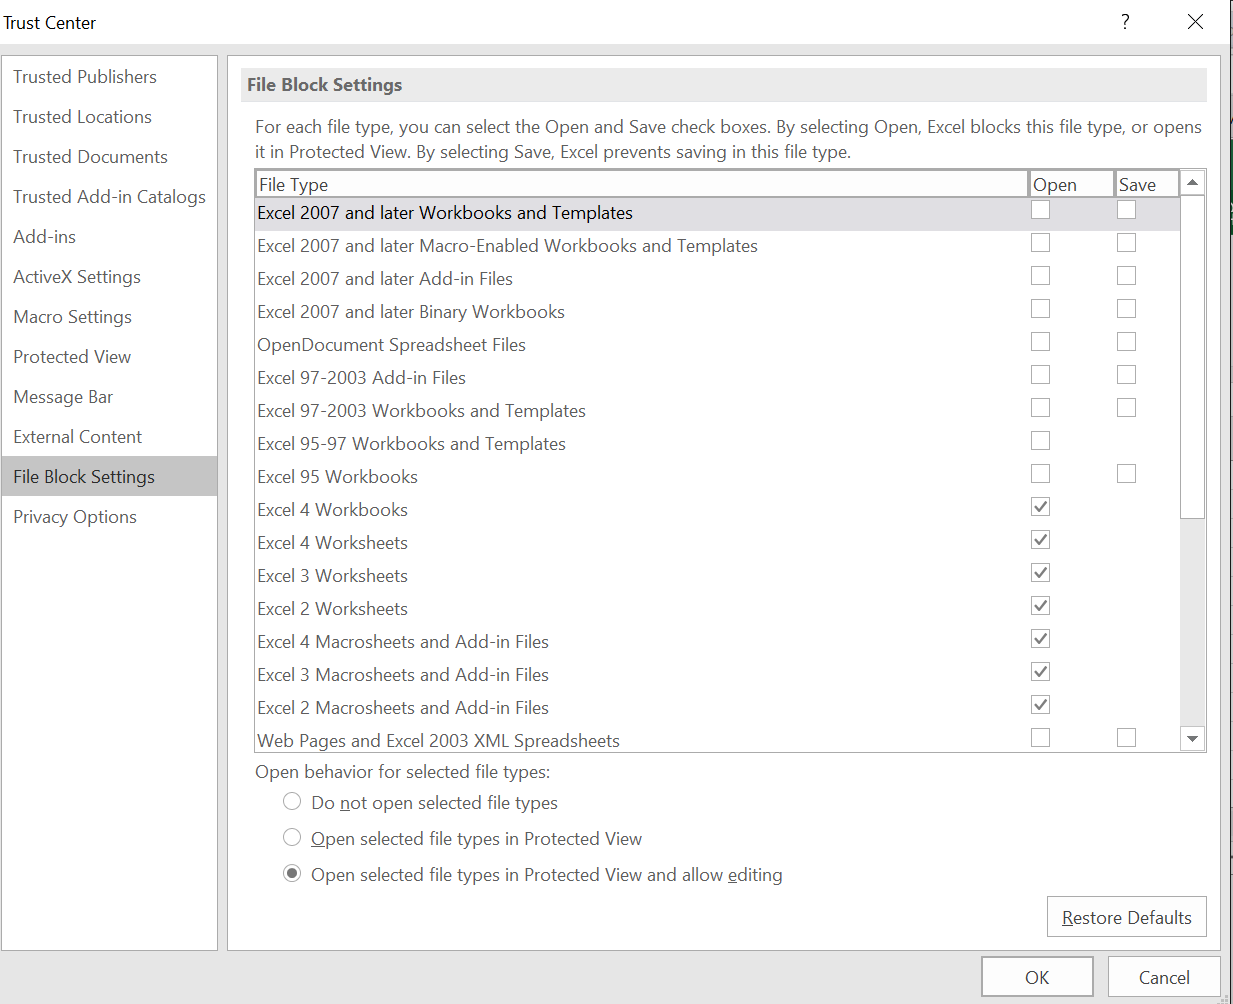Uncheck Open for Excel 4 Workbooks
This screenshot has height=1004, width=1233.
1041,507
